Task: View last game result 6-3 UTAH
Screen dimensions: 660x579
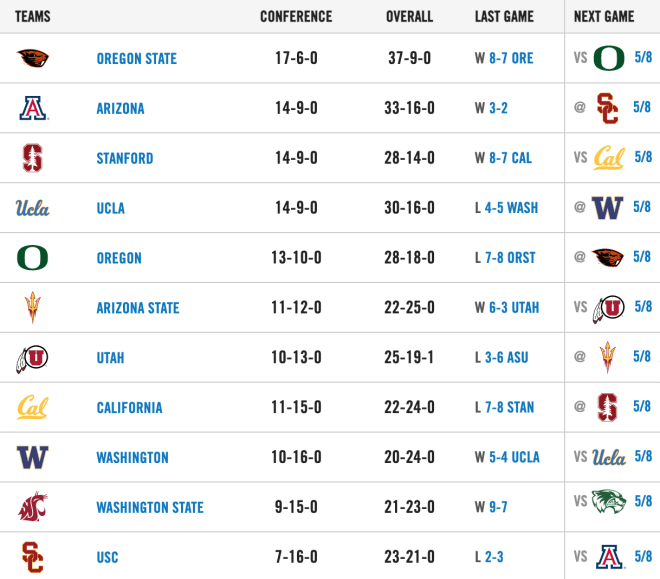Action: click(514, 308)
